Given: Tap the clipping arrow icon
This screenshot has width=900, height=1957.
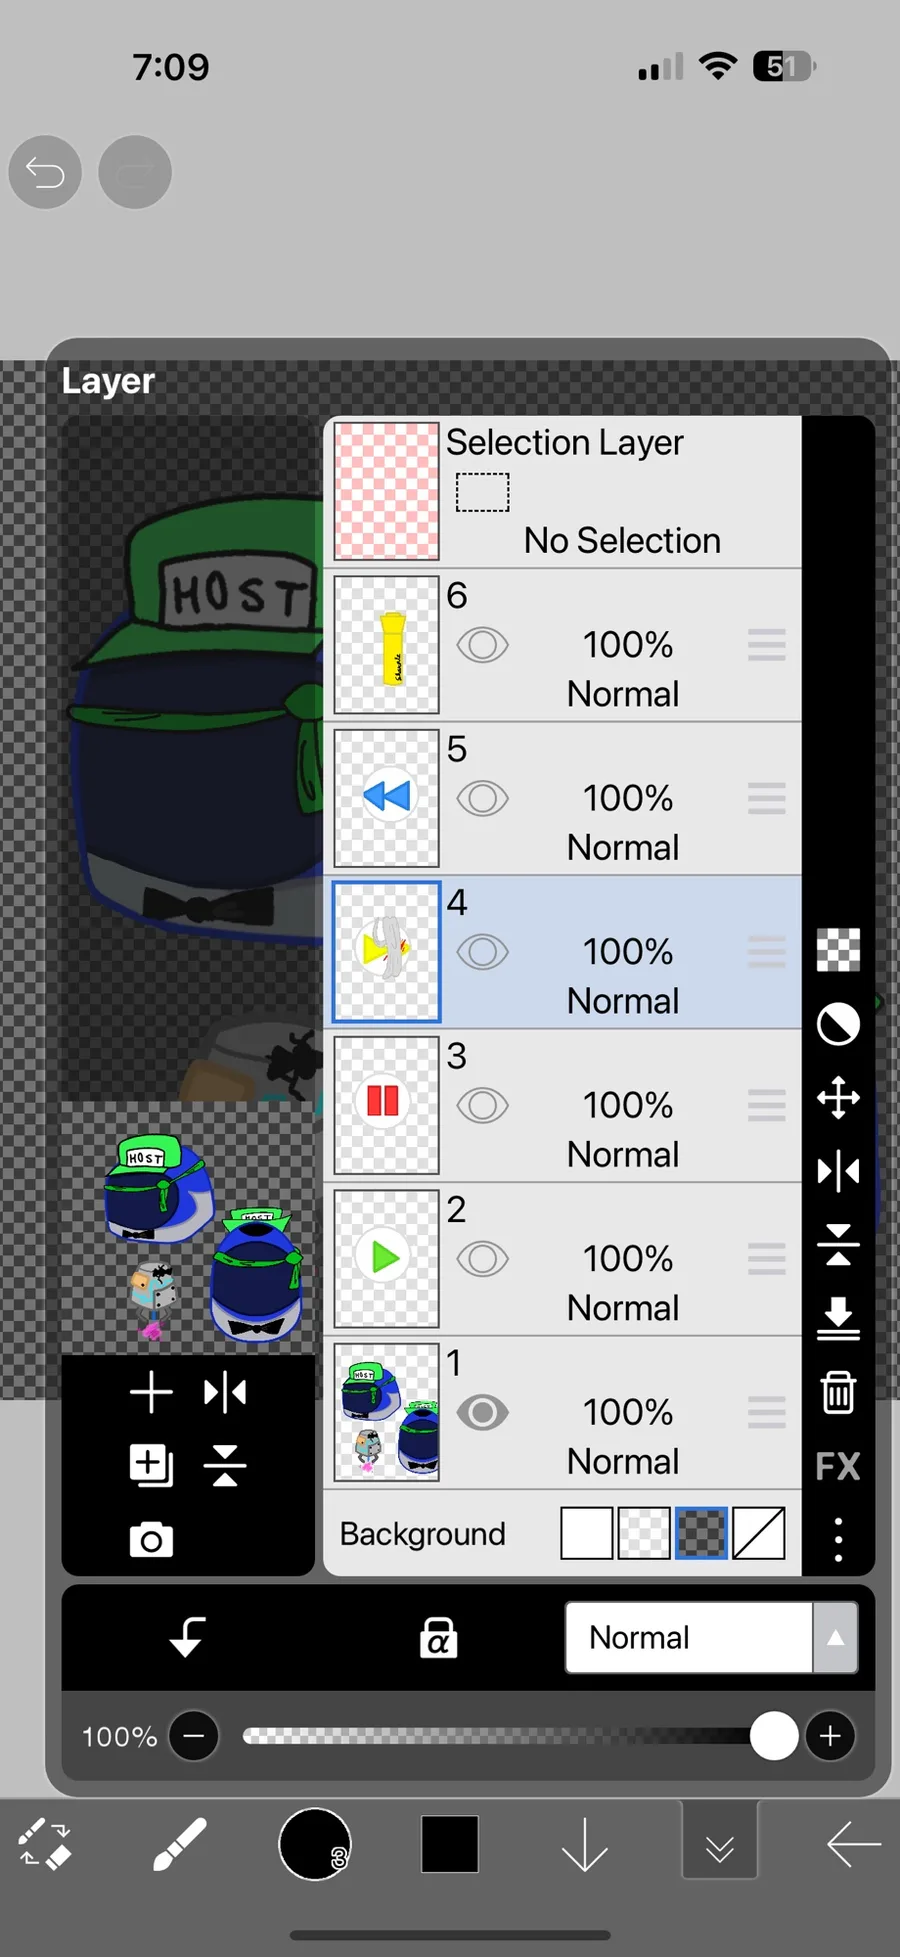Looking at the screenshot, I should click(x=187, y=1638).
